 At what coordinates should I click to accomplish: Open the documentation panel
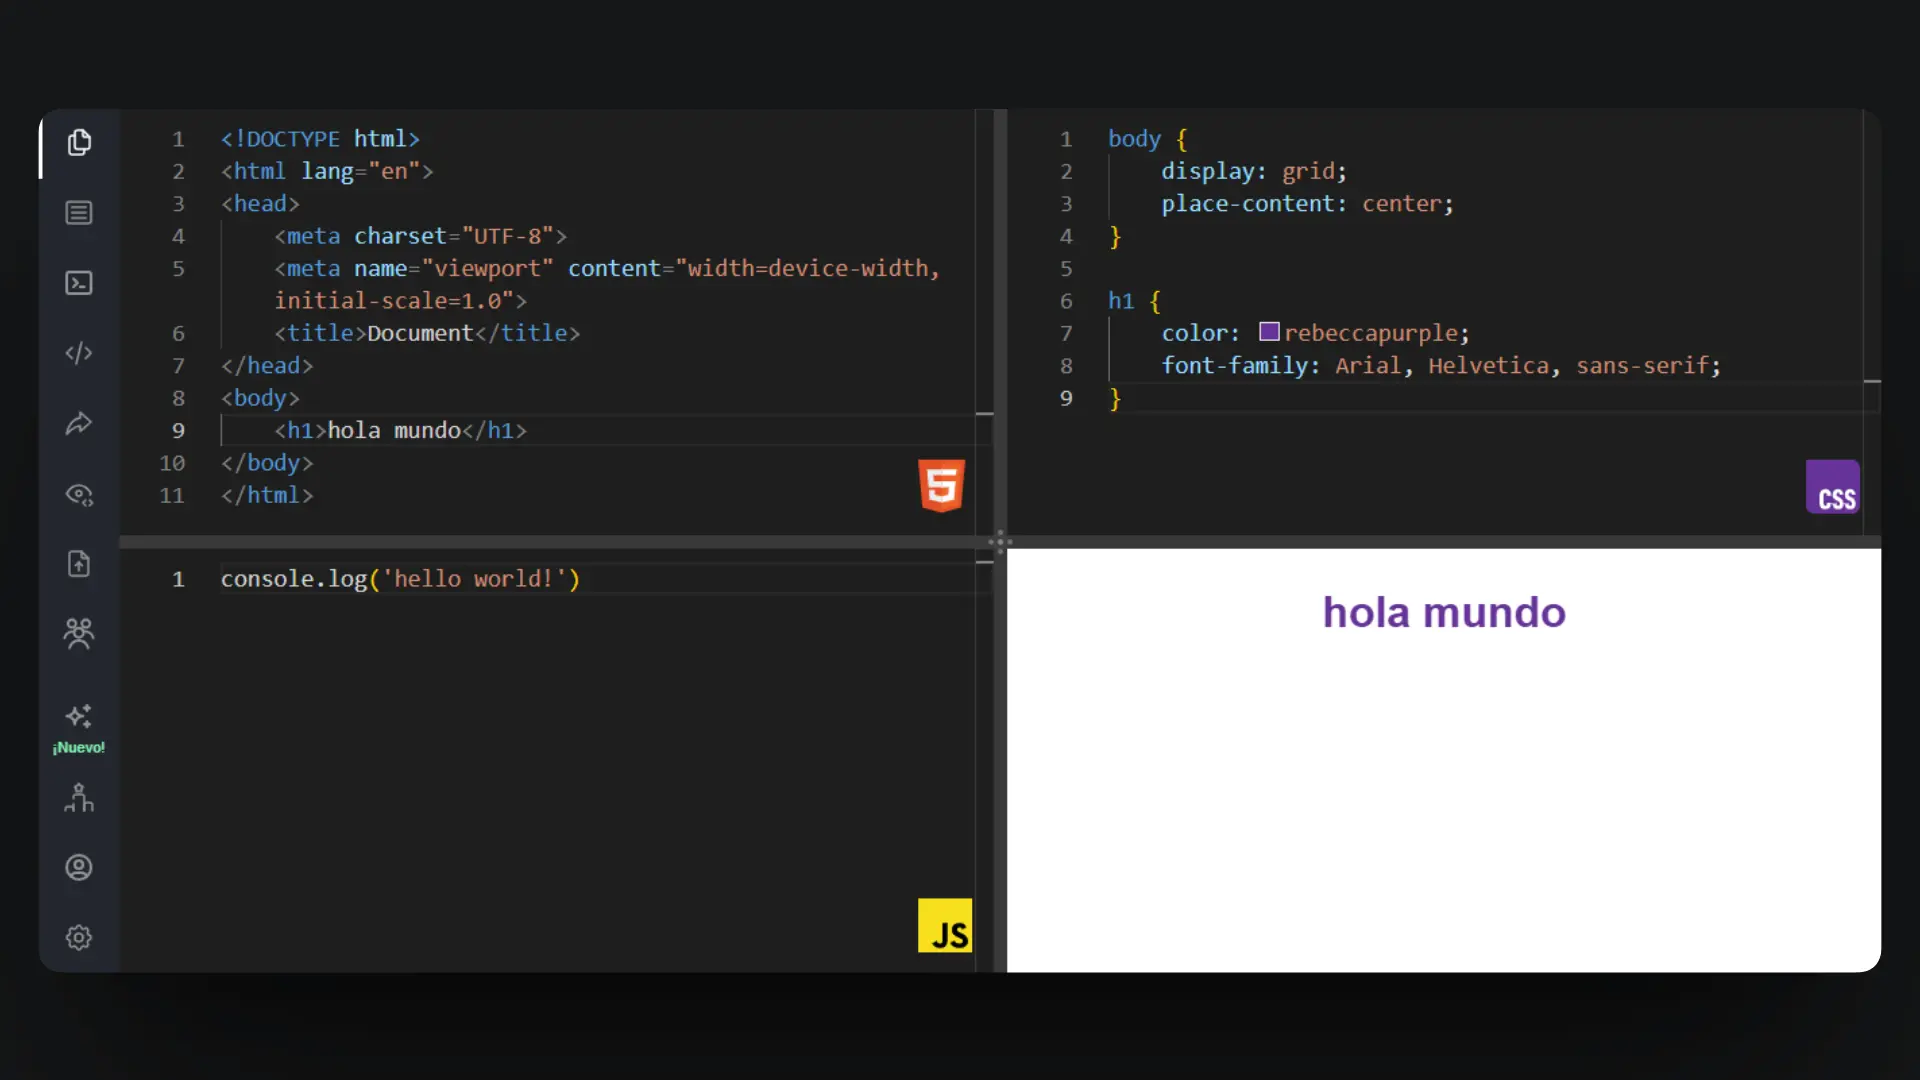point(79,212)
